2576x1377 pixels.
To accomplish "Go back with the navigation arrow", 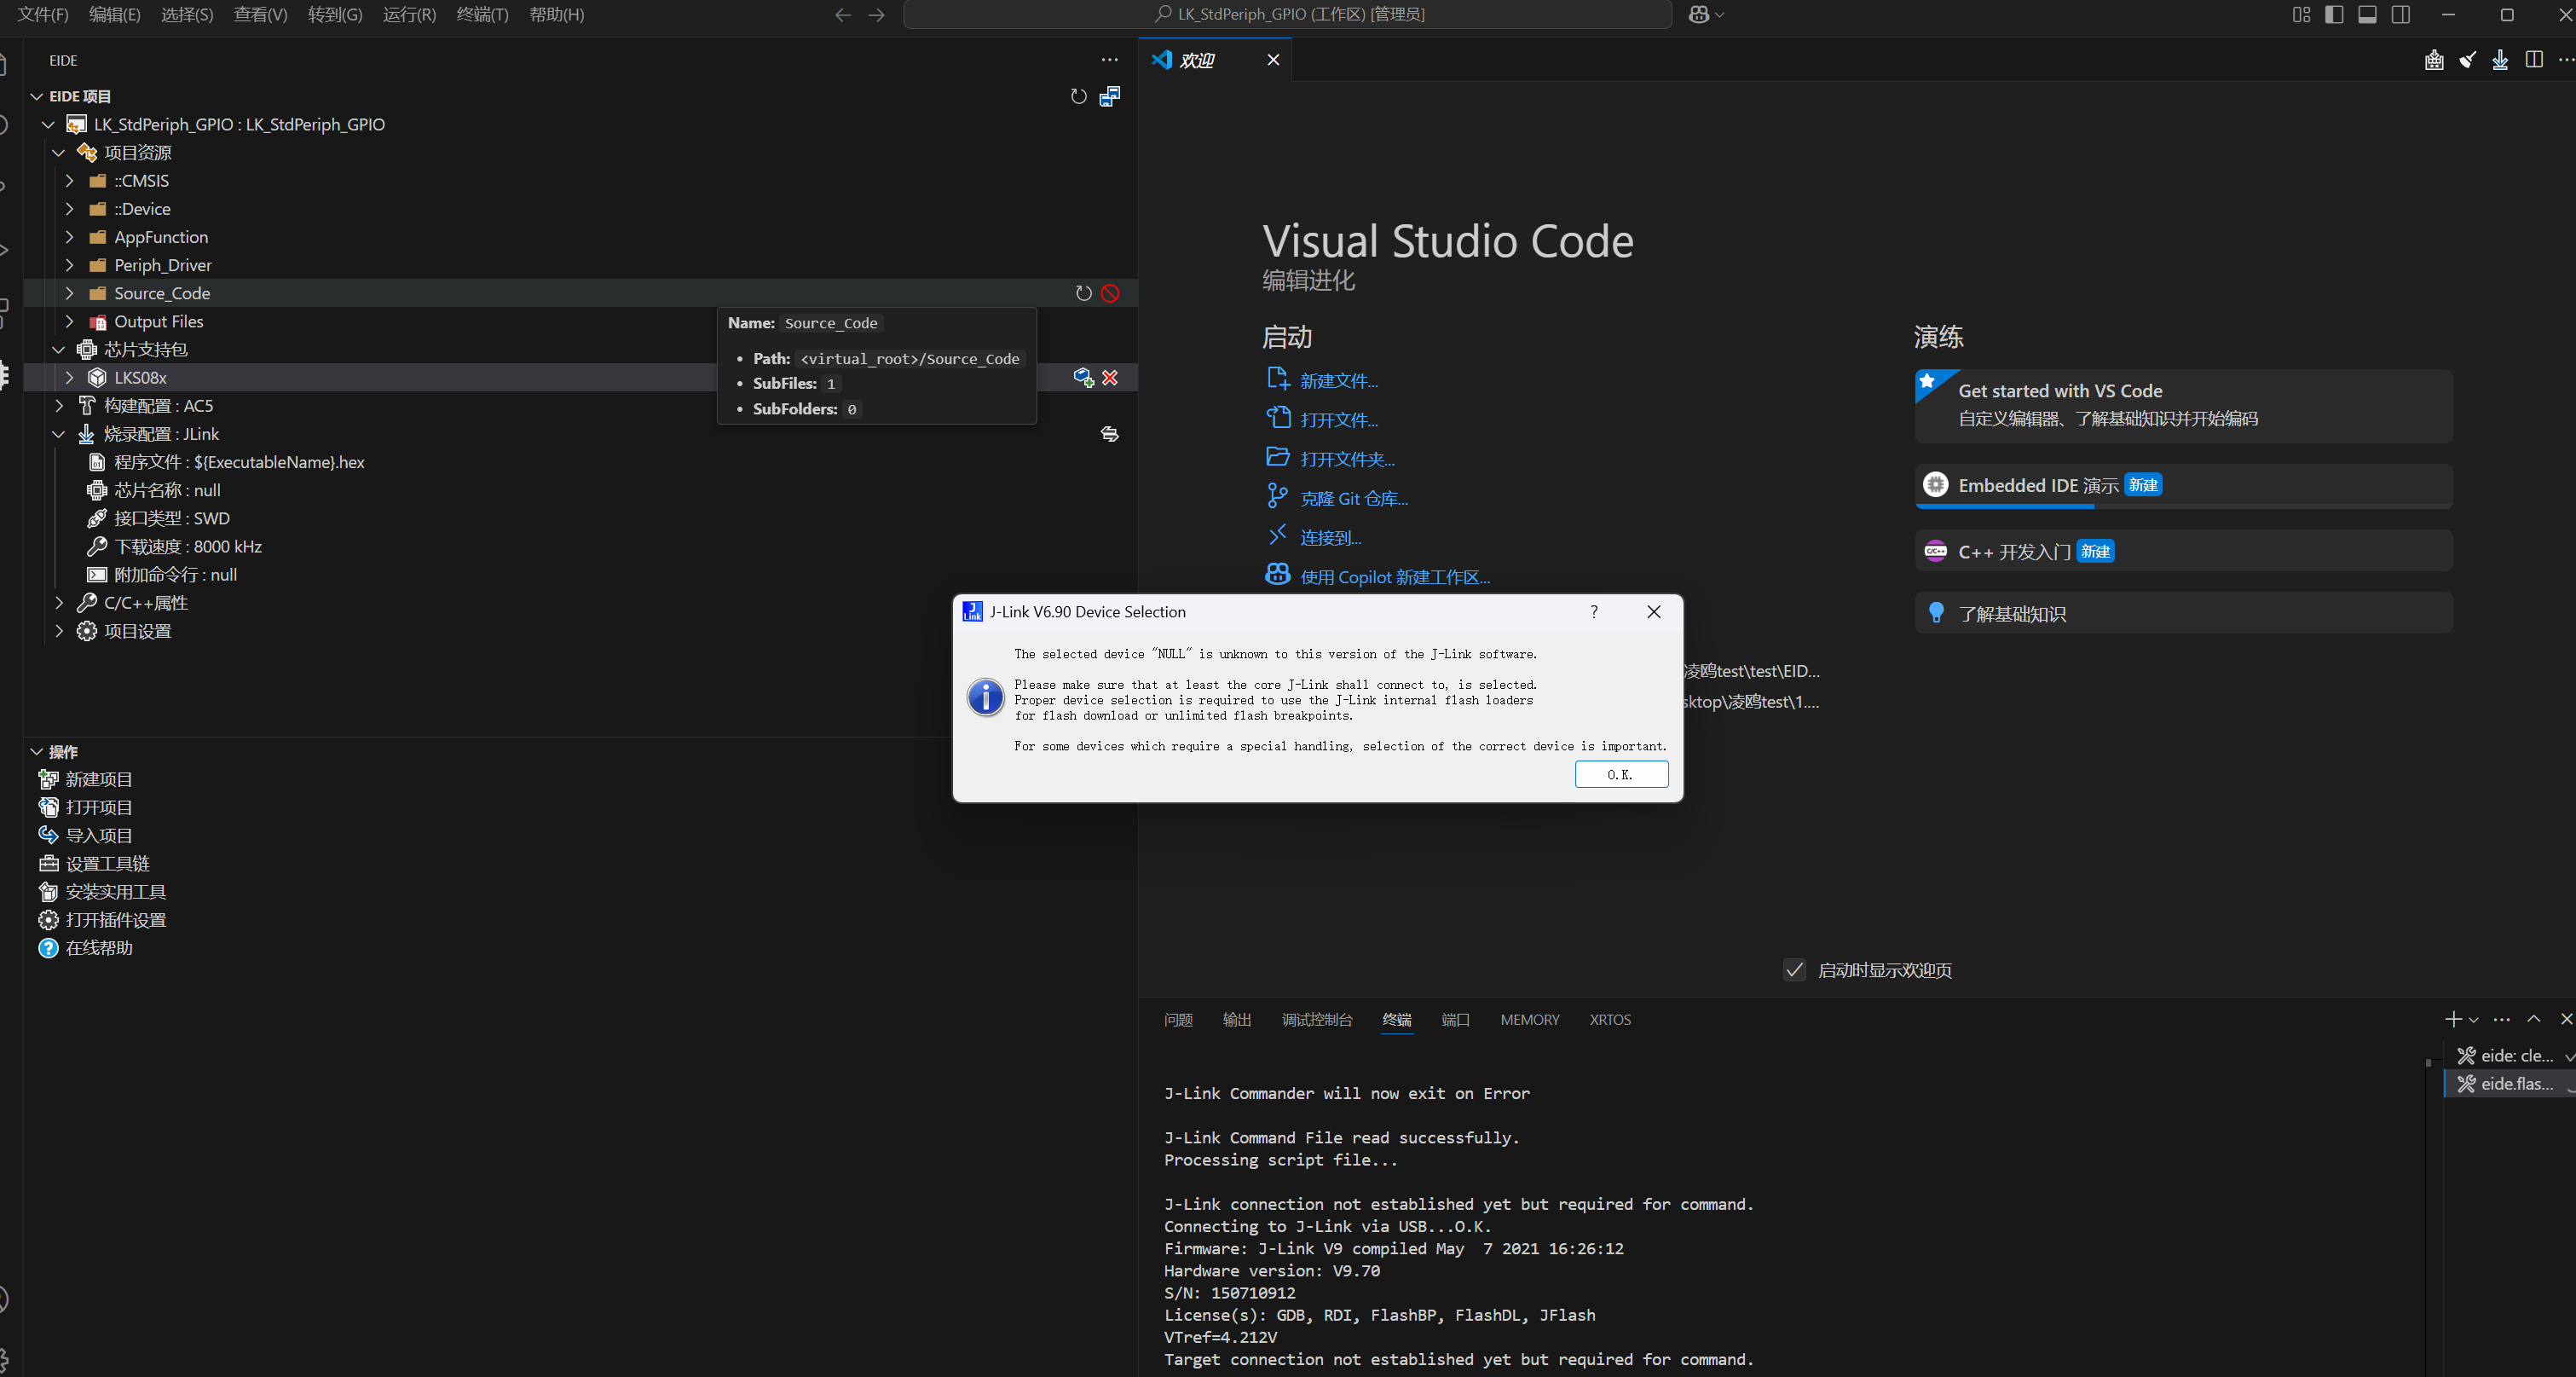I will pyautogui.click(x=843, y=14).
